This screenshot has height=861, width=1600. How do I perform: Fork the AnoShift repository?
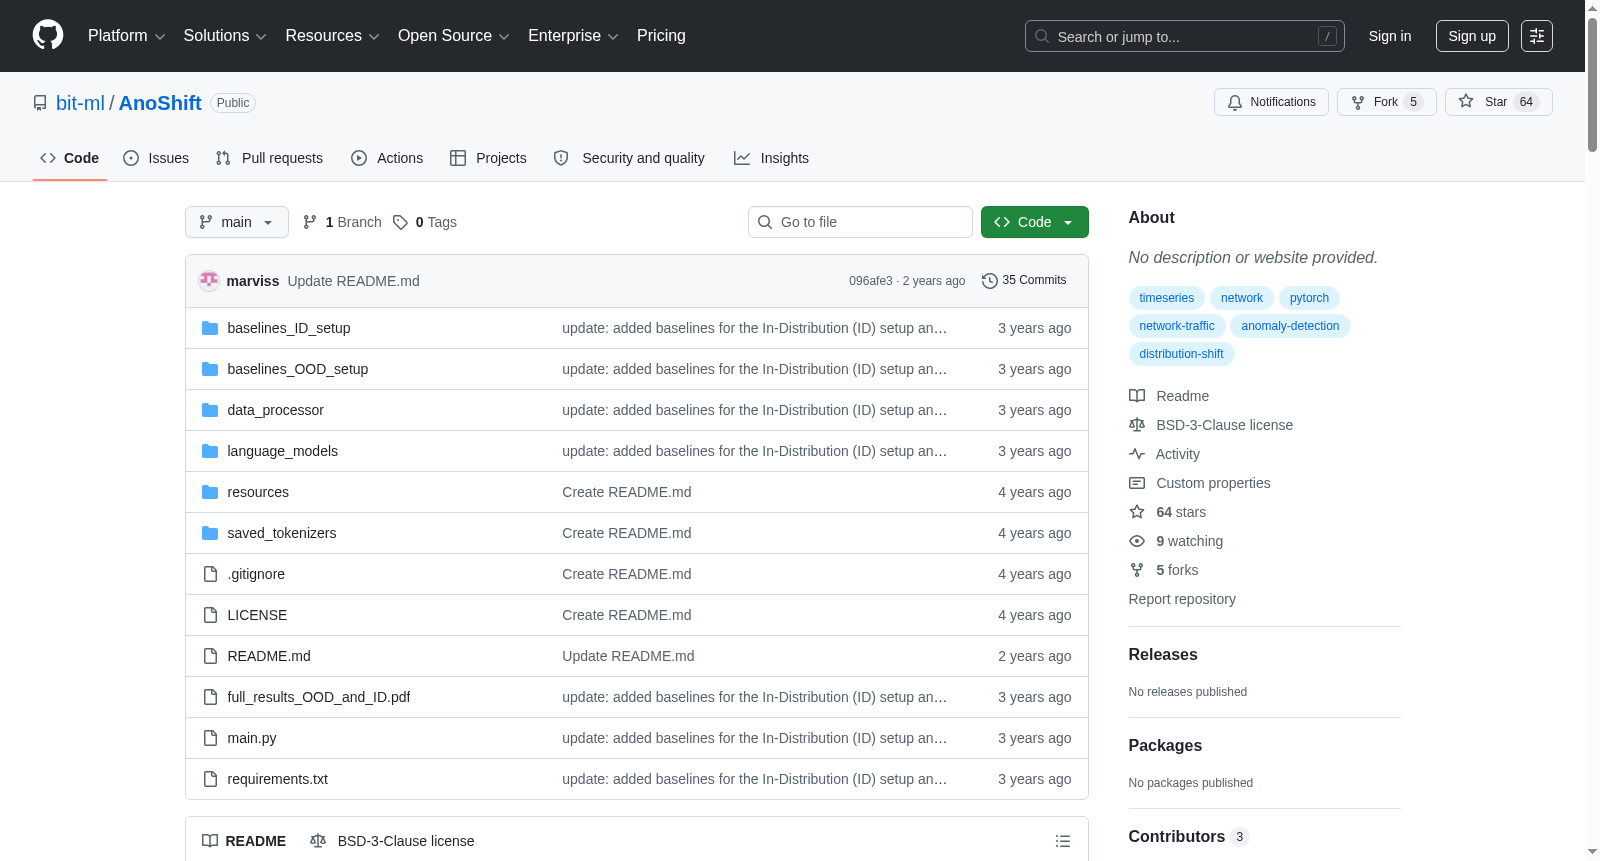(1386, 102)
